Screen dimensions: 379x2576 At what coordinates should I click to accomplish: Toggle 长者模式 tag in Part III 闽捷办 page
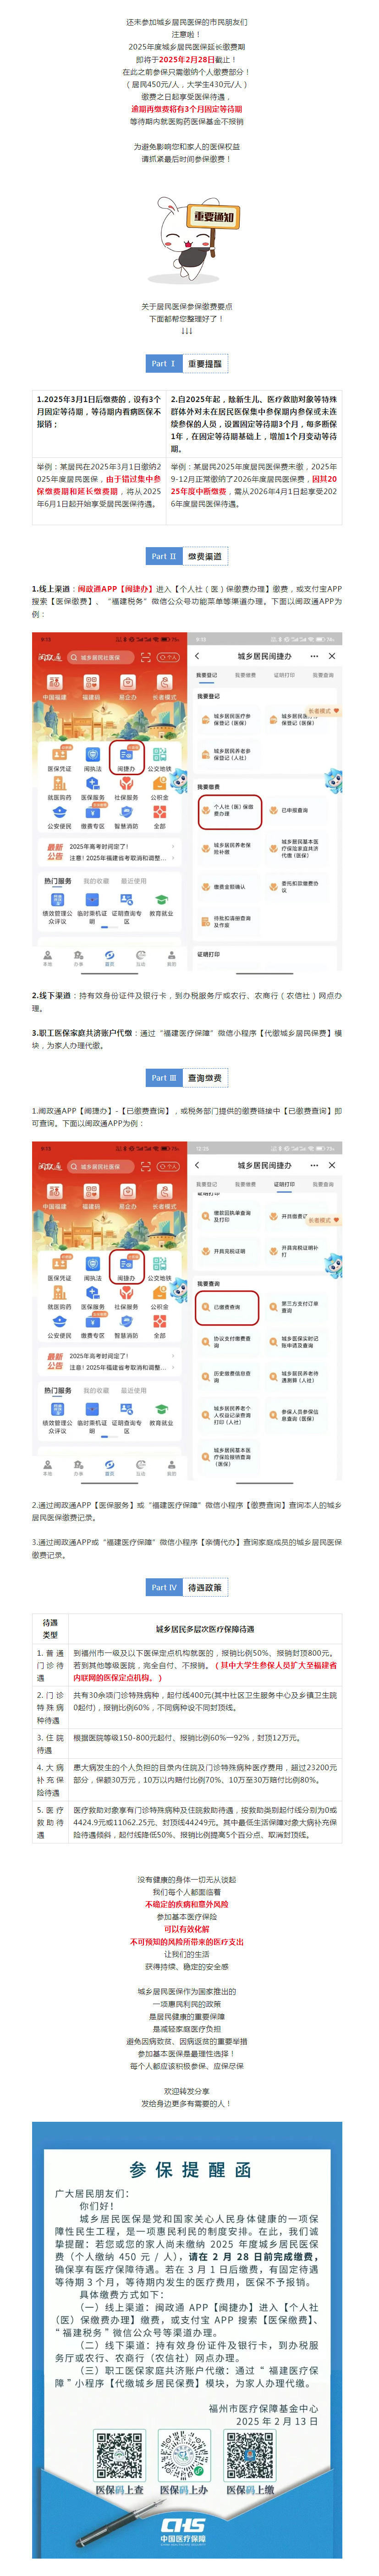click(323, 1220)
